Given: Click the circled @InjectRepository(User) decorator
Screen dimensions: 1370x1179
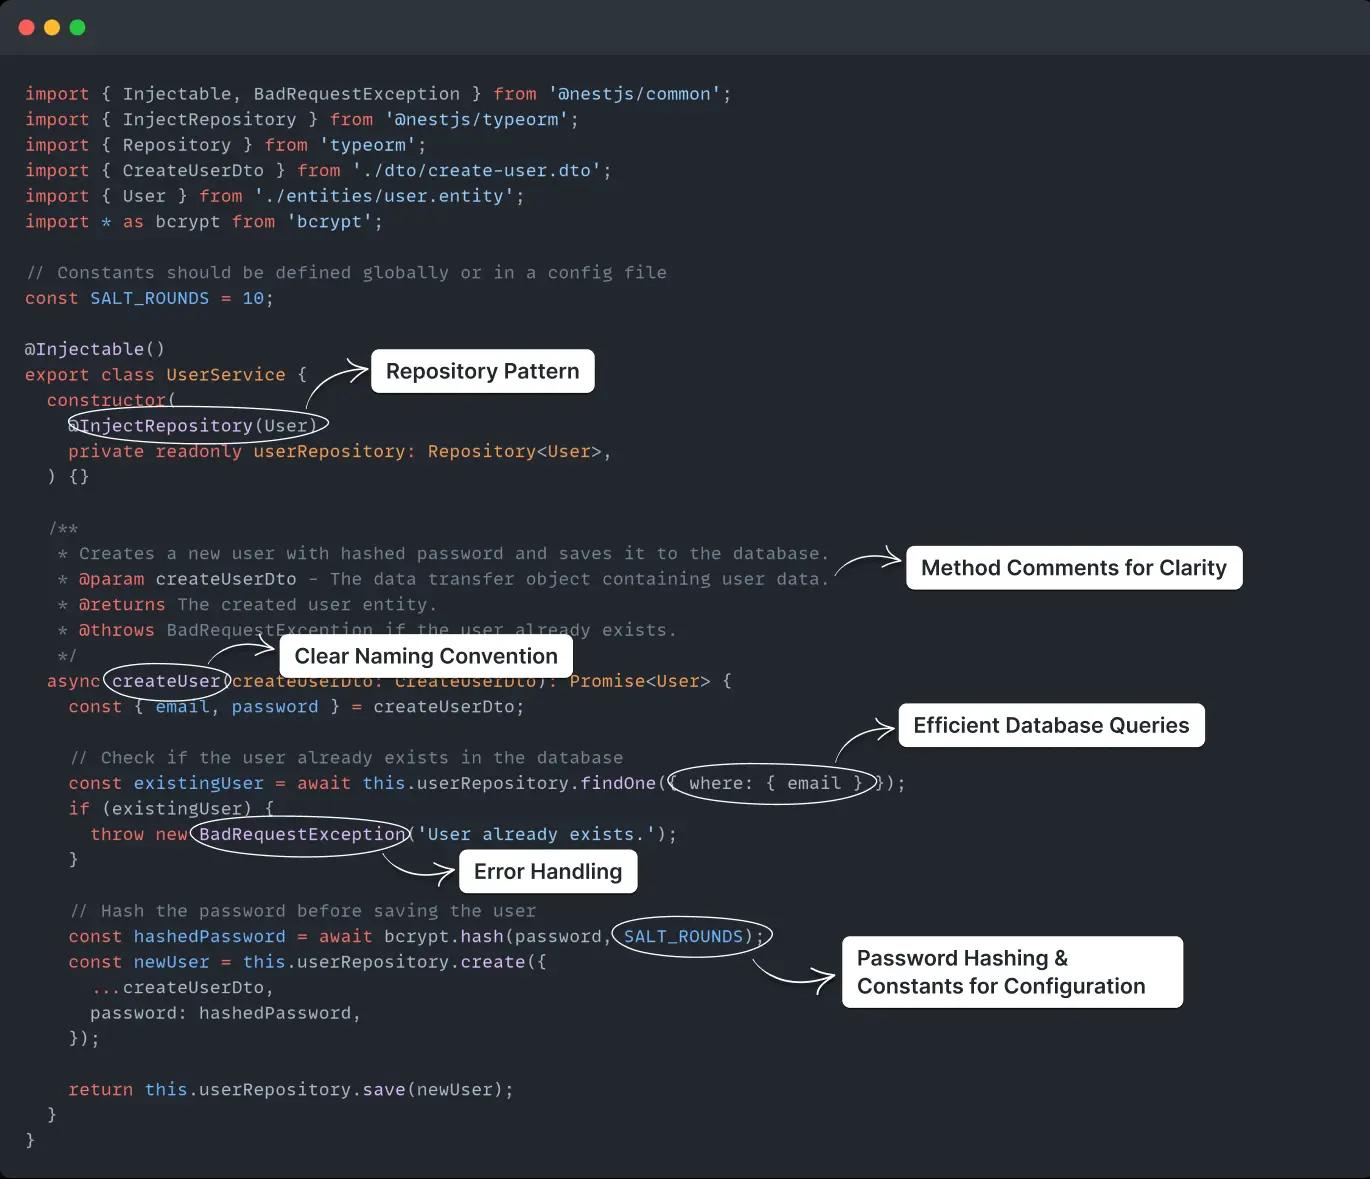Looking at the screenshot, I should (196, 425).
